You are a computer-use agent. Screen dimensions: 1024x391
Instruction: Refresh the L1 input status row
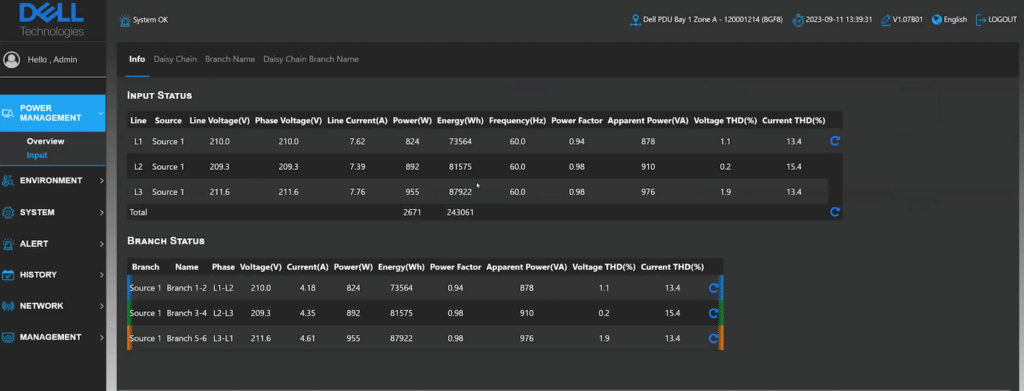pos(835,140)
